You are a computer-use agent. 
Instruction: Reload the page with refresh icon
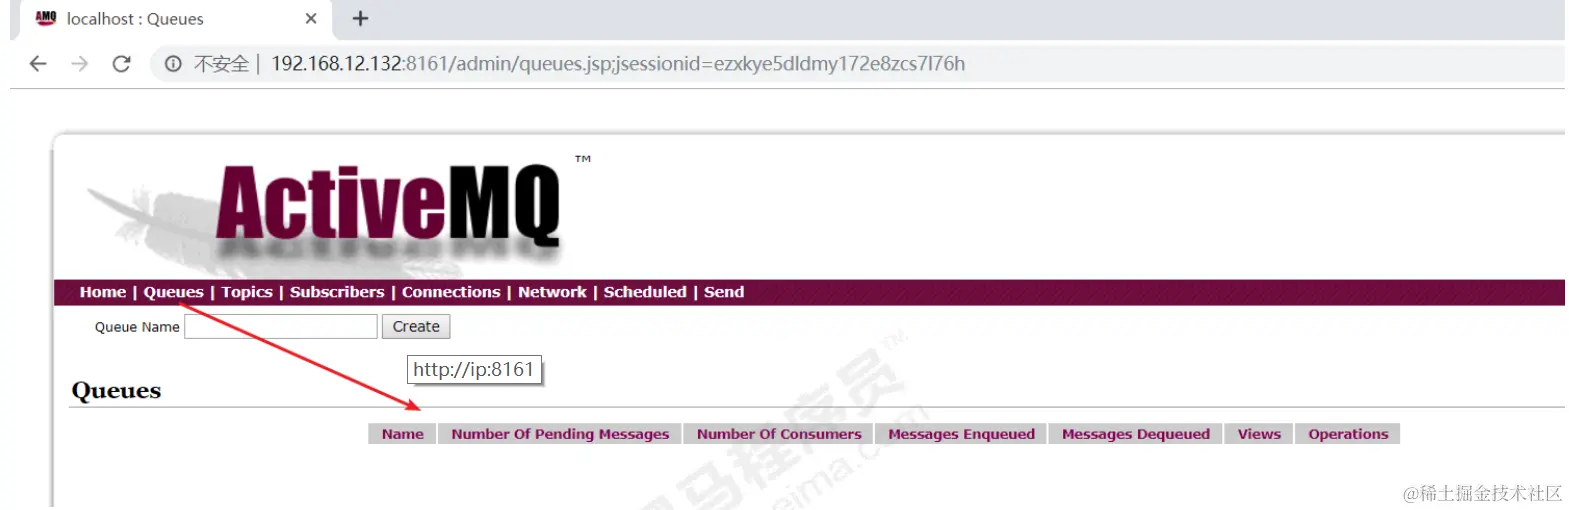(x=122, y=64)
